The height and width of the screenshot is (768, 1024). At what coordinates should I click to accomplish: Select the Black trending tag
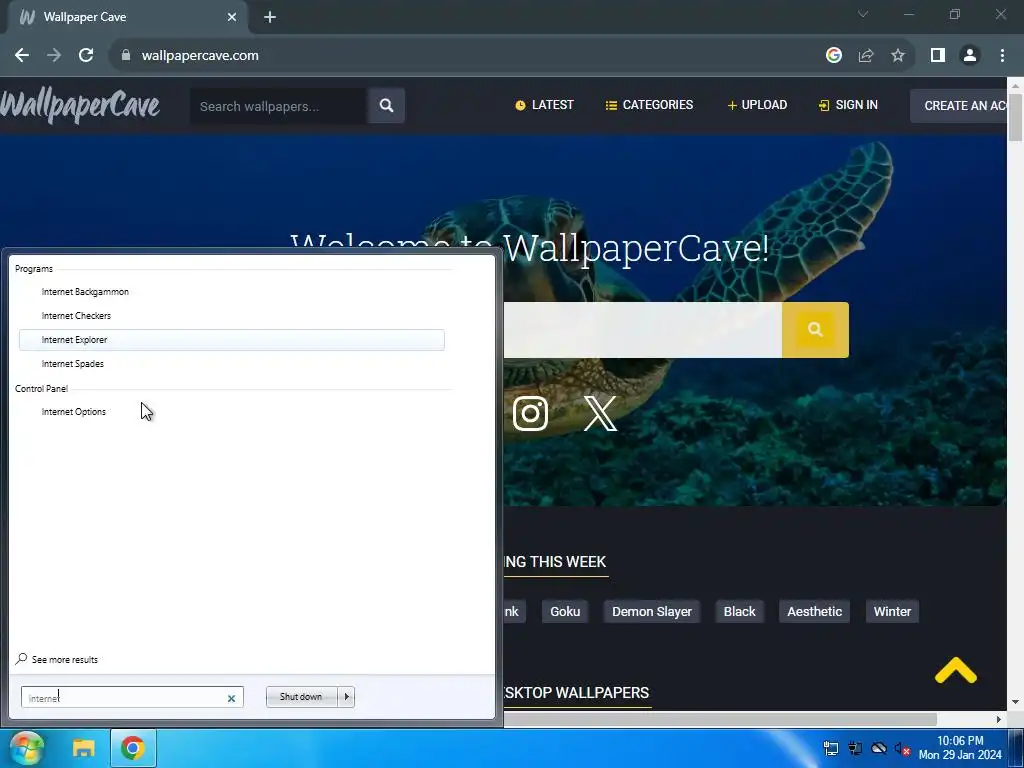(739, 612)
